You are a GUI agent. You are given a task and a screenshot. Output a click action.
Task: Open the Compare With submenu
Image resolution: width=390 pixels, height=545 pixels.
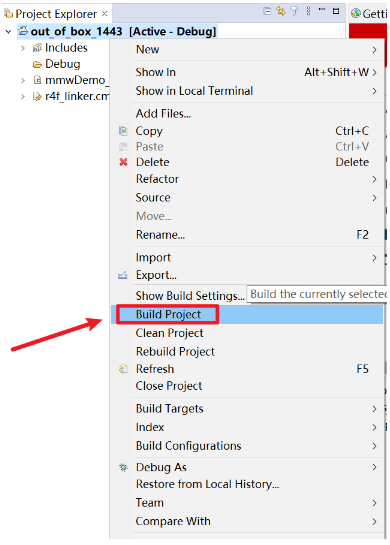pyautogui.click(x=247, y=522)
